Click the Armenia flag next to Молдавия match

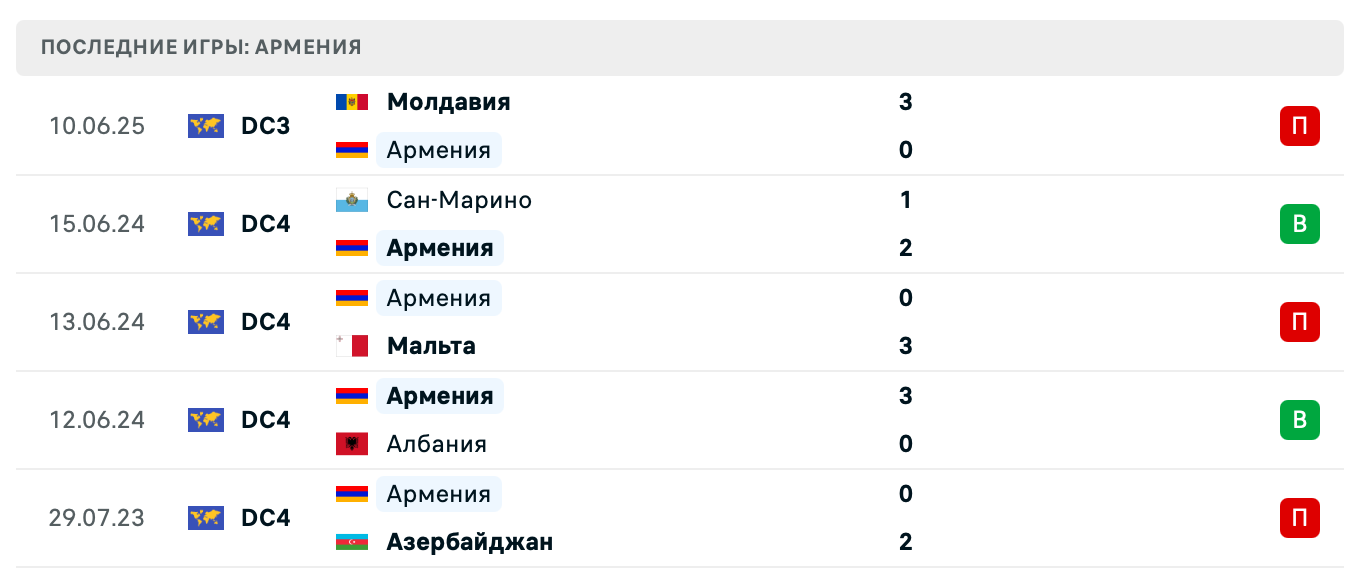tap(352, 150)
